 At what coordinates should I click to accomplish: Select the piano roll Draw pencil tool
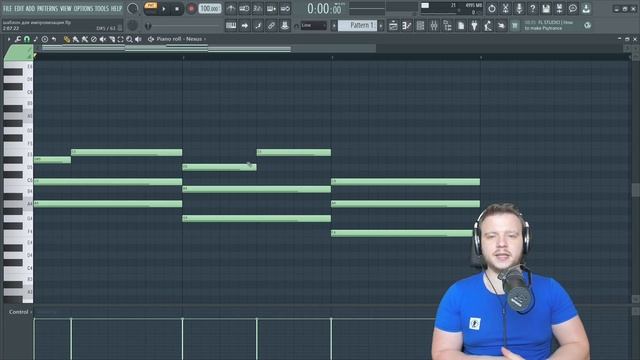[67, 39]
